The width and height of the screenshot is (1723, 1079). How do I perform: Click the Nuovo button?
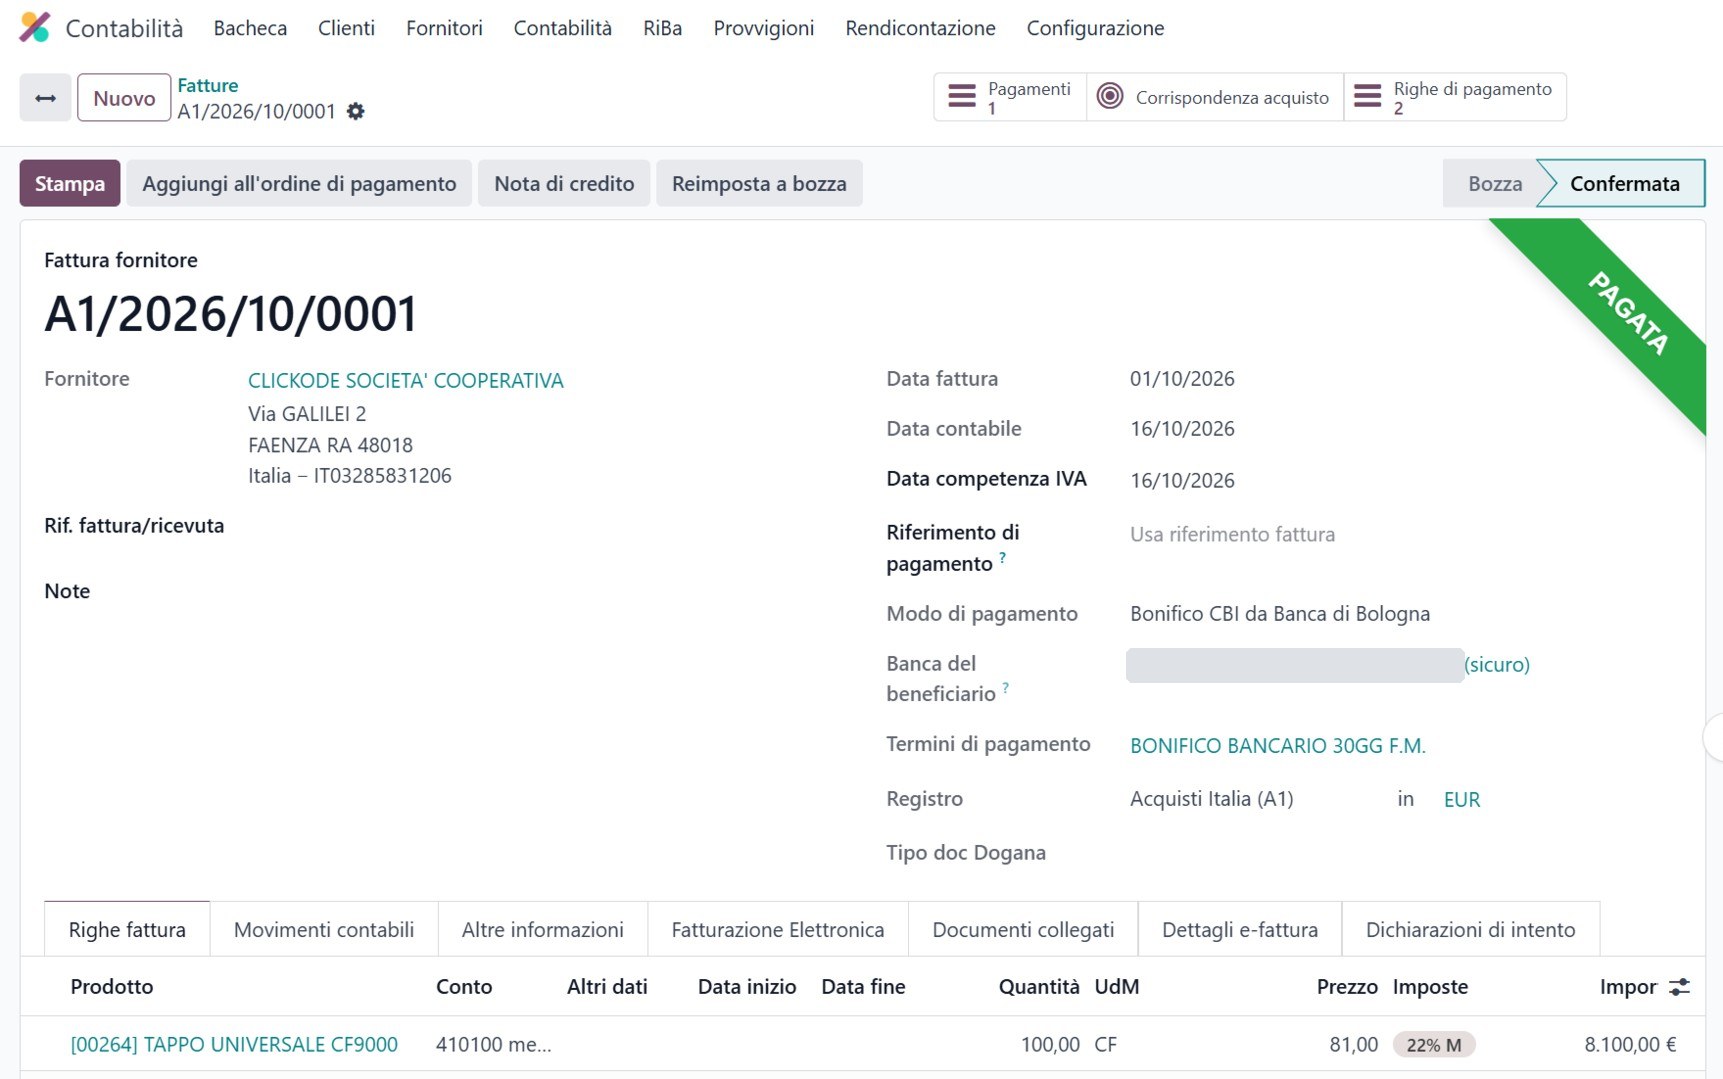coord(124,98)
